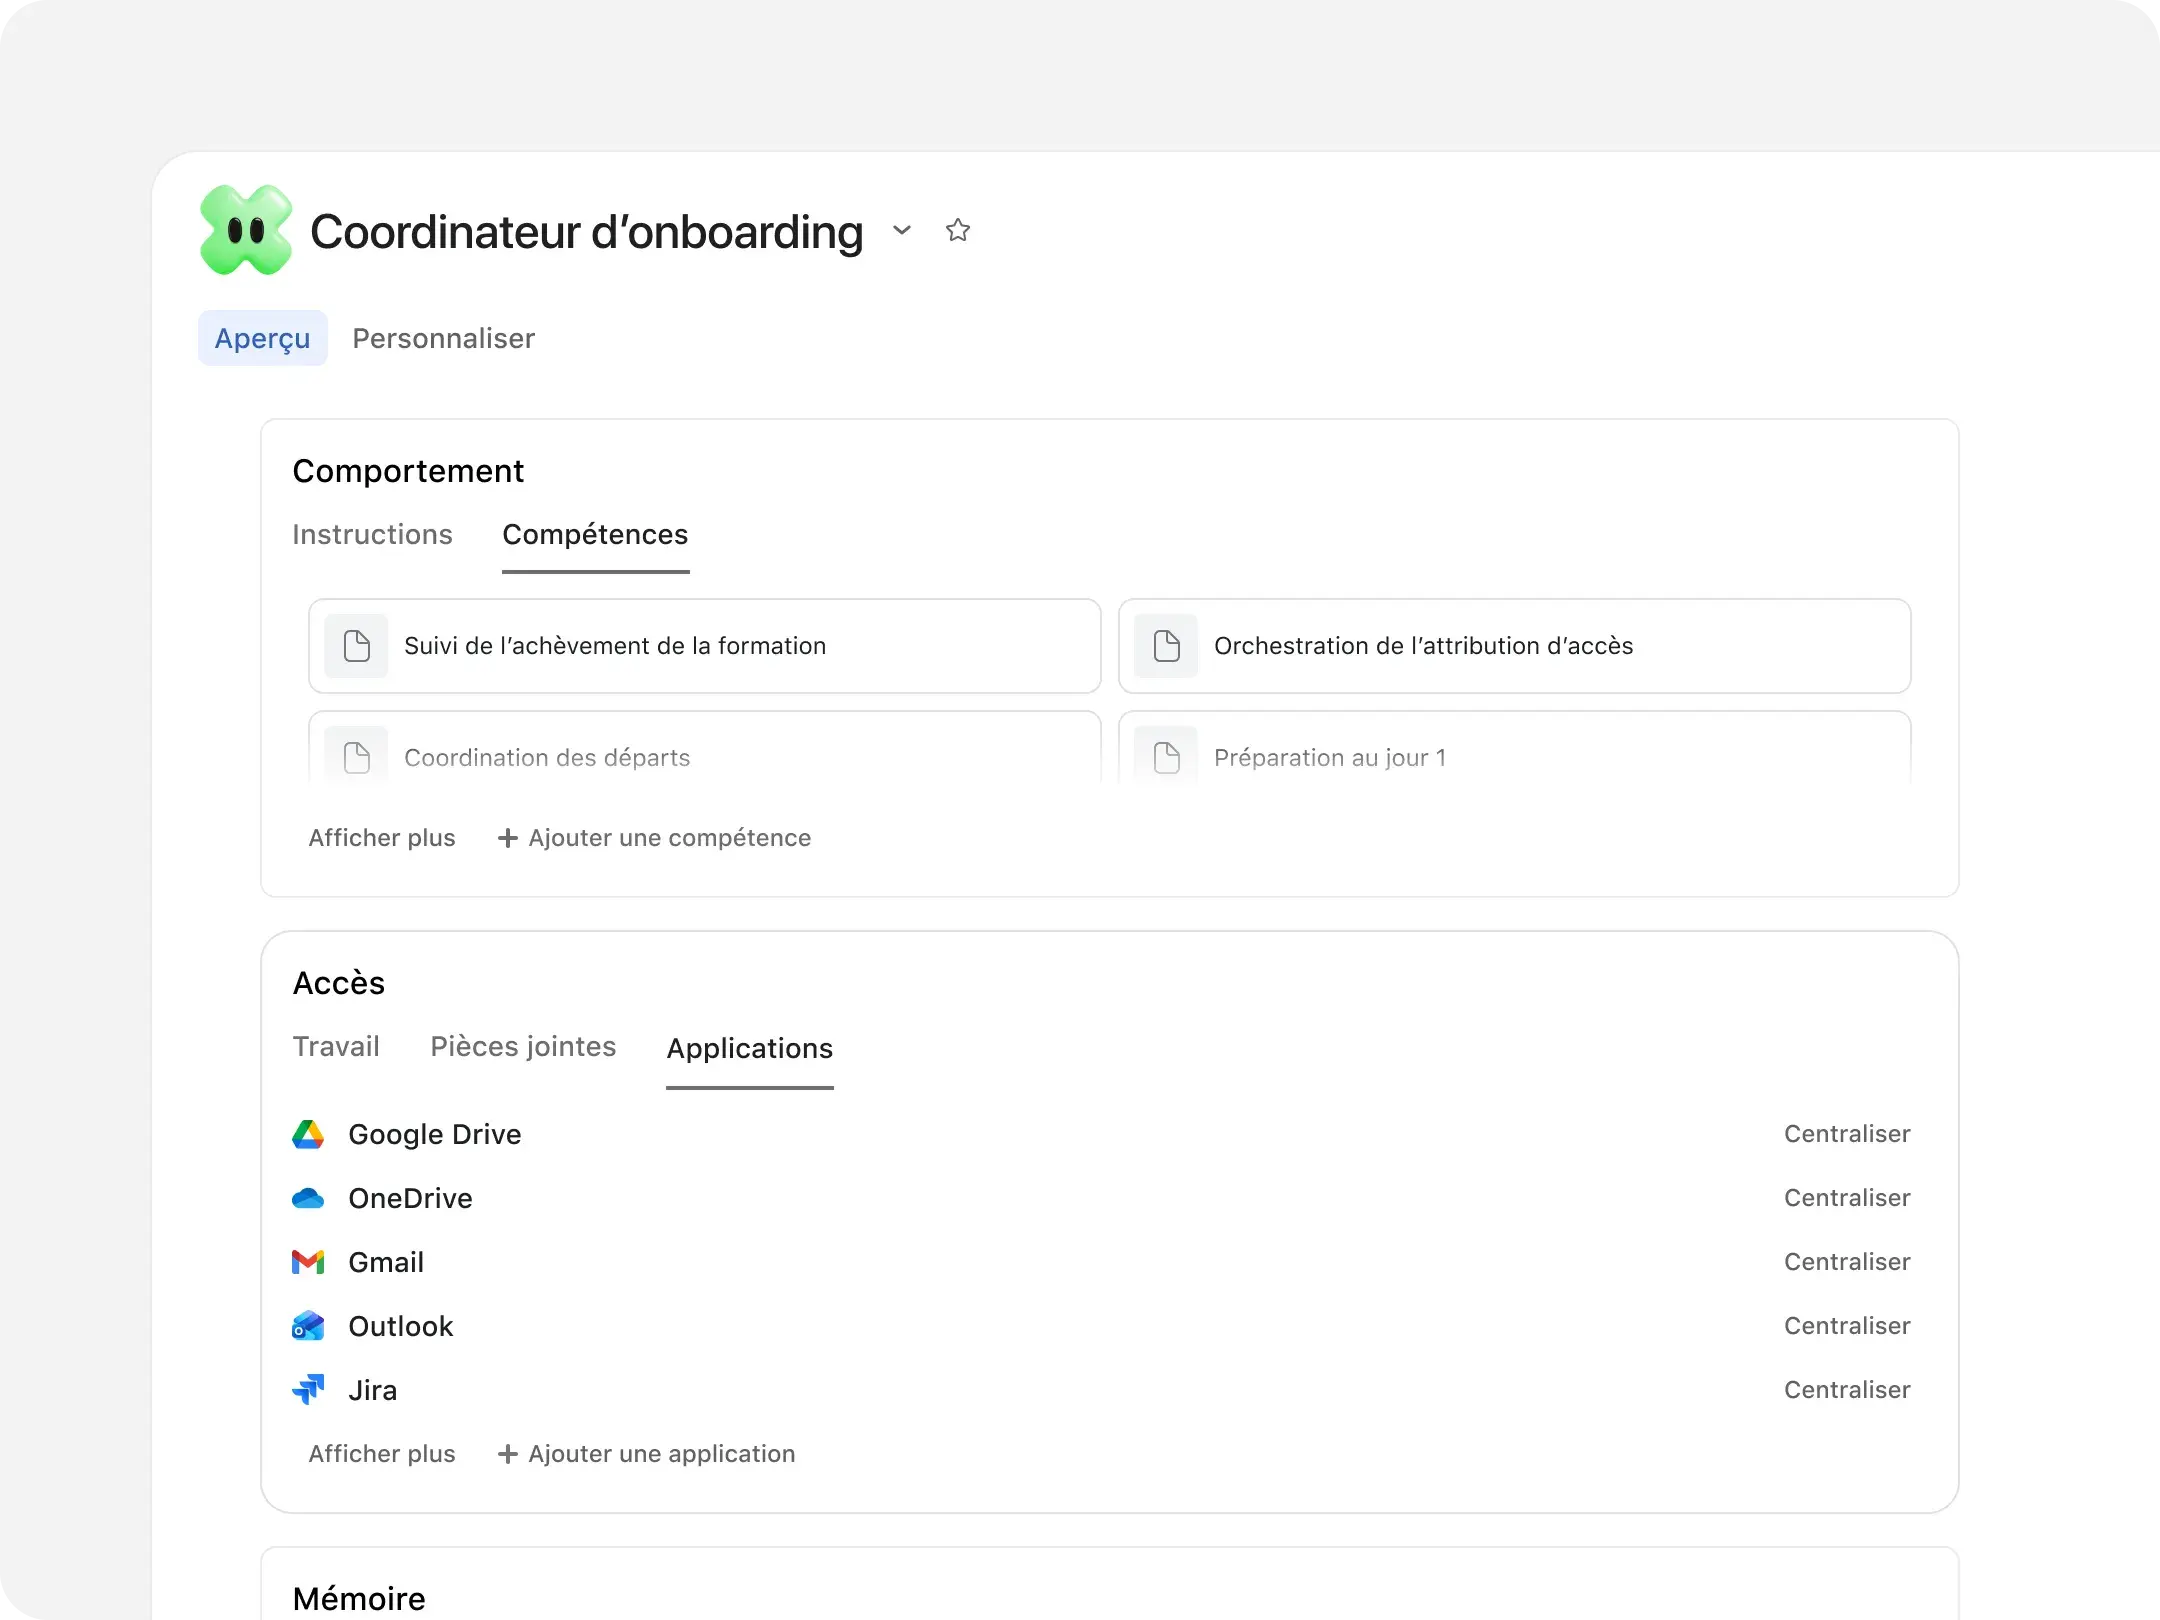Image resolution: width=2160 pixels, height=1620 pixels.
Task: Click the plus icon next to Ajouter une compétence
Action: pyautogui.click(x=508, y=838)
